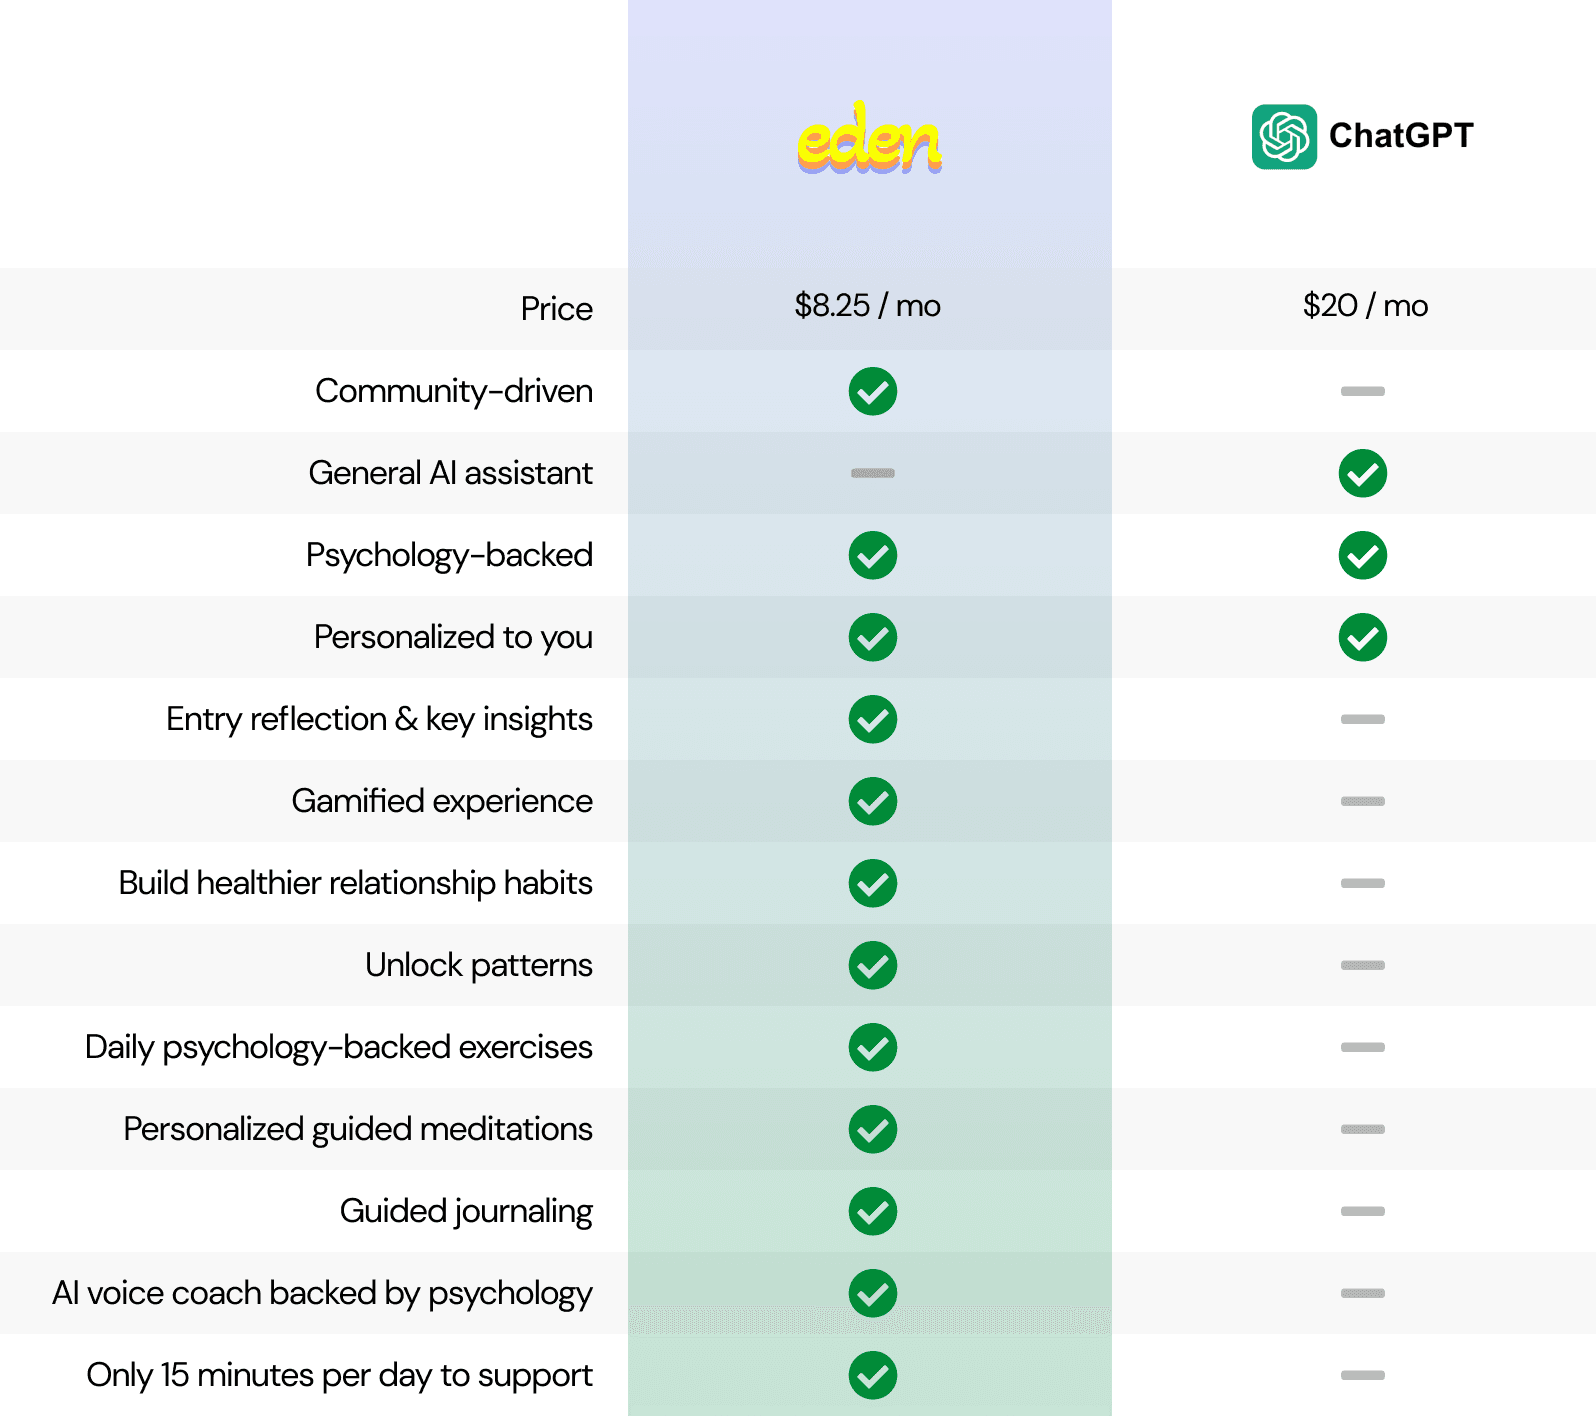
Task: Click ChatGPT's Psychology-backed checkmark
Action: pyautogui.click(x=1363, y=555)
